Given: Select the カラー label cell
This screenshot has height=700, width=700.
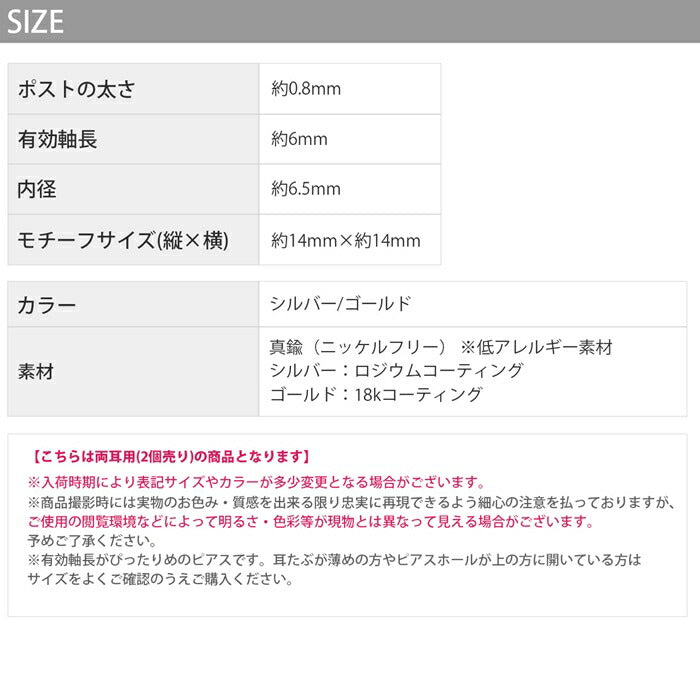Looking at the screenshot, I should pyautogui.click(x=48, y=305).
